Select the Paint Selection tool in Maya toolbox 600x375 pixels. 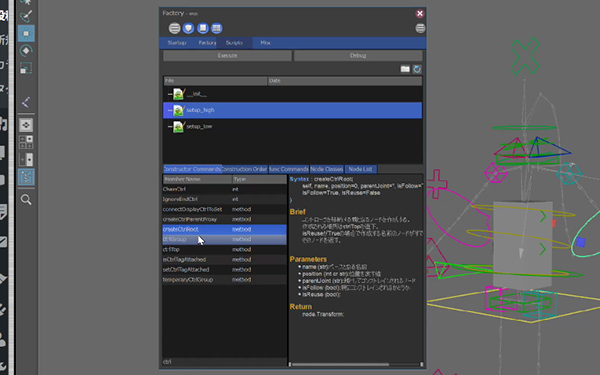coord(26,16)
